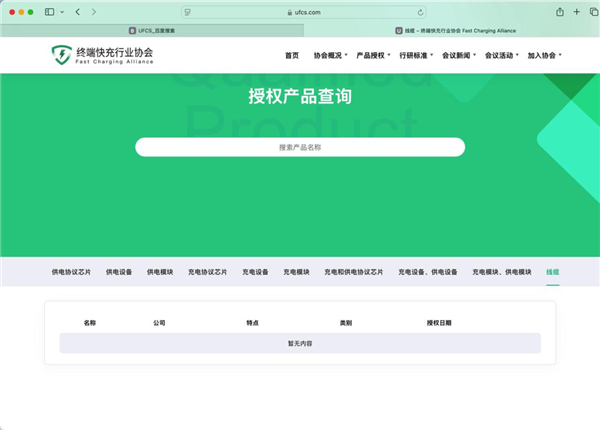Click the new tab plus icon
The image size is (600, 430).
[x=577, y=11]
